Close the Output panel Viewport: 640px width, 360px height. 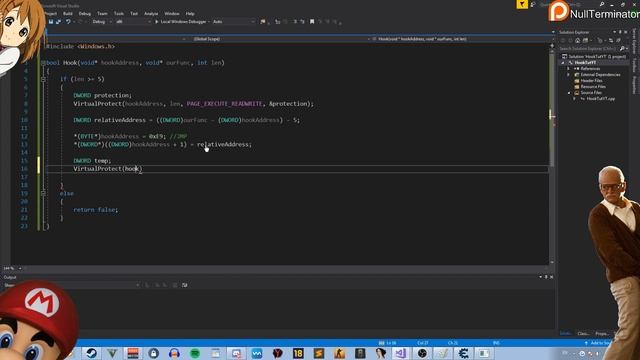tap(551, 277)
